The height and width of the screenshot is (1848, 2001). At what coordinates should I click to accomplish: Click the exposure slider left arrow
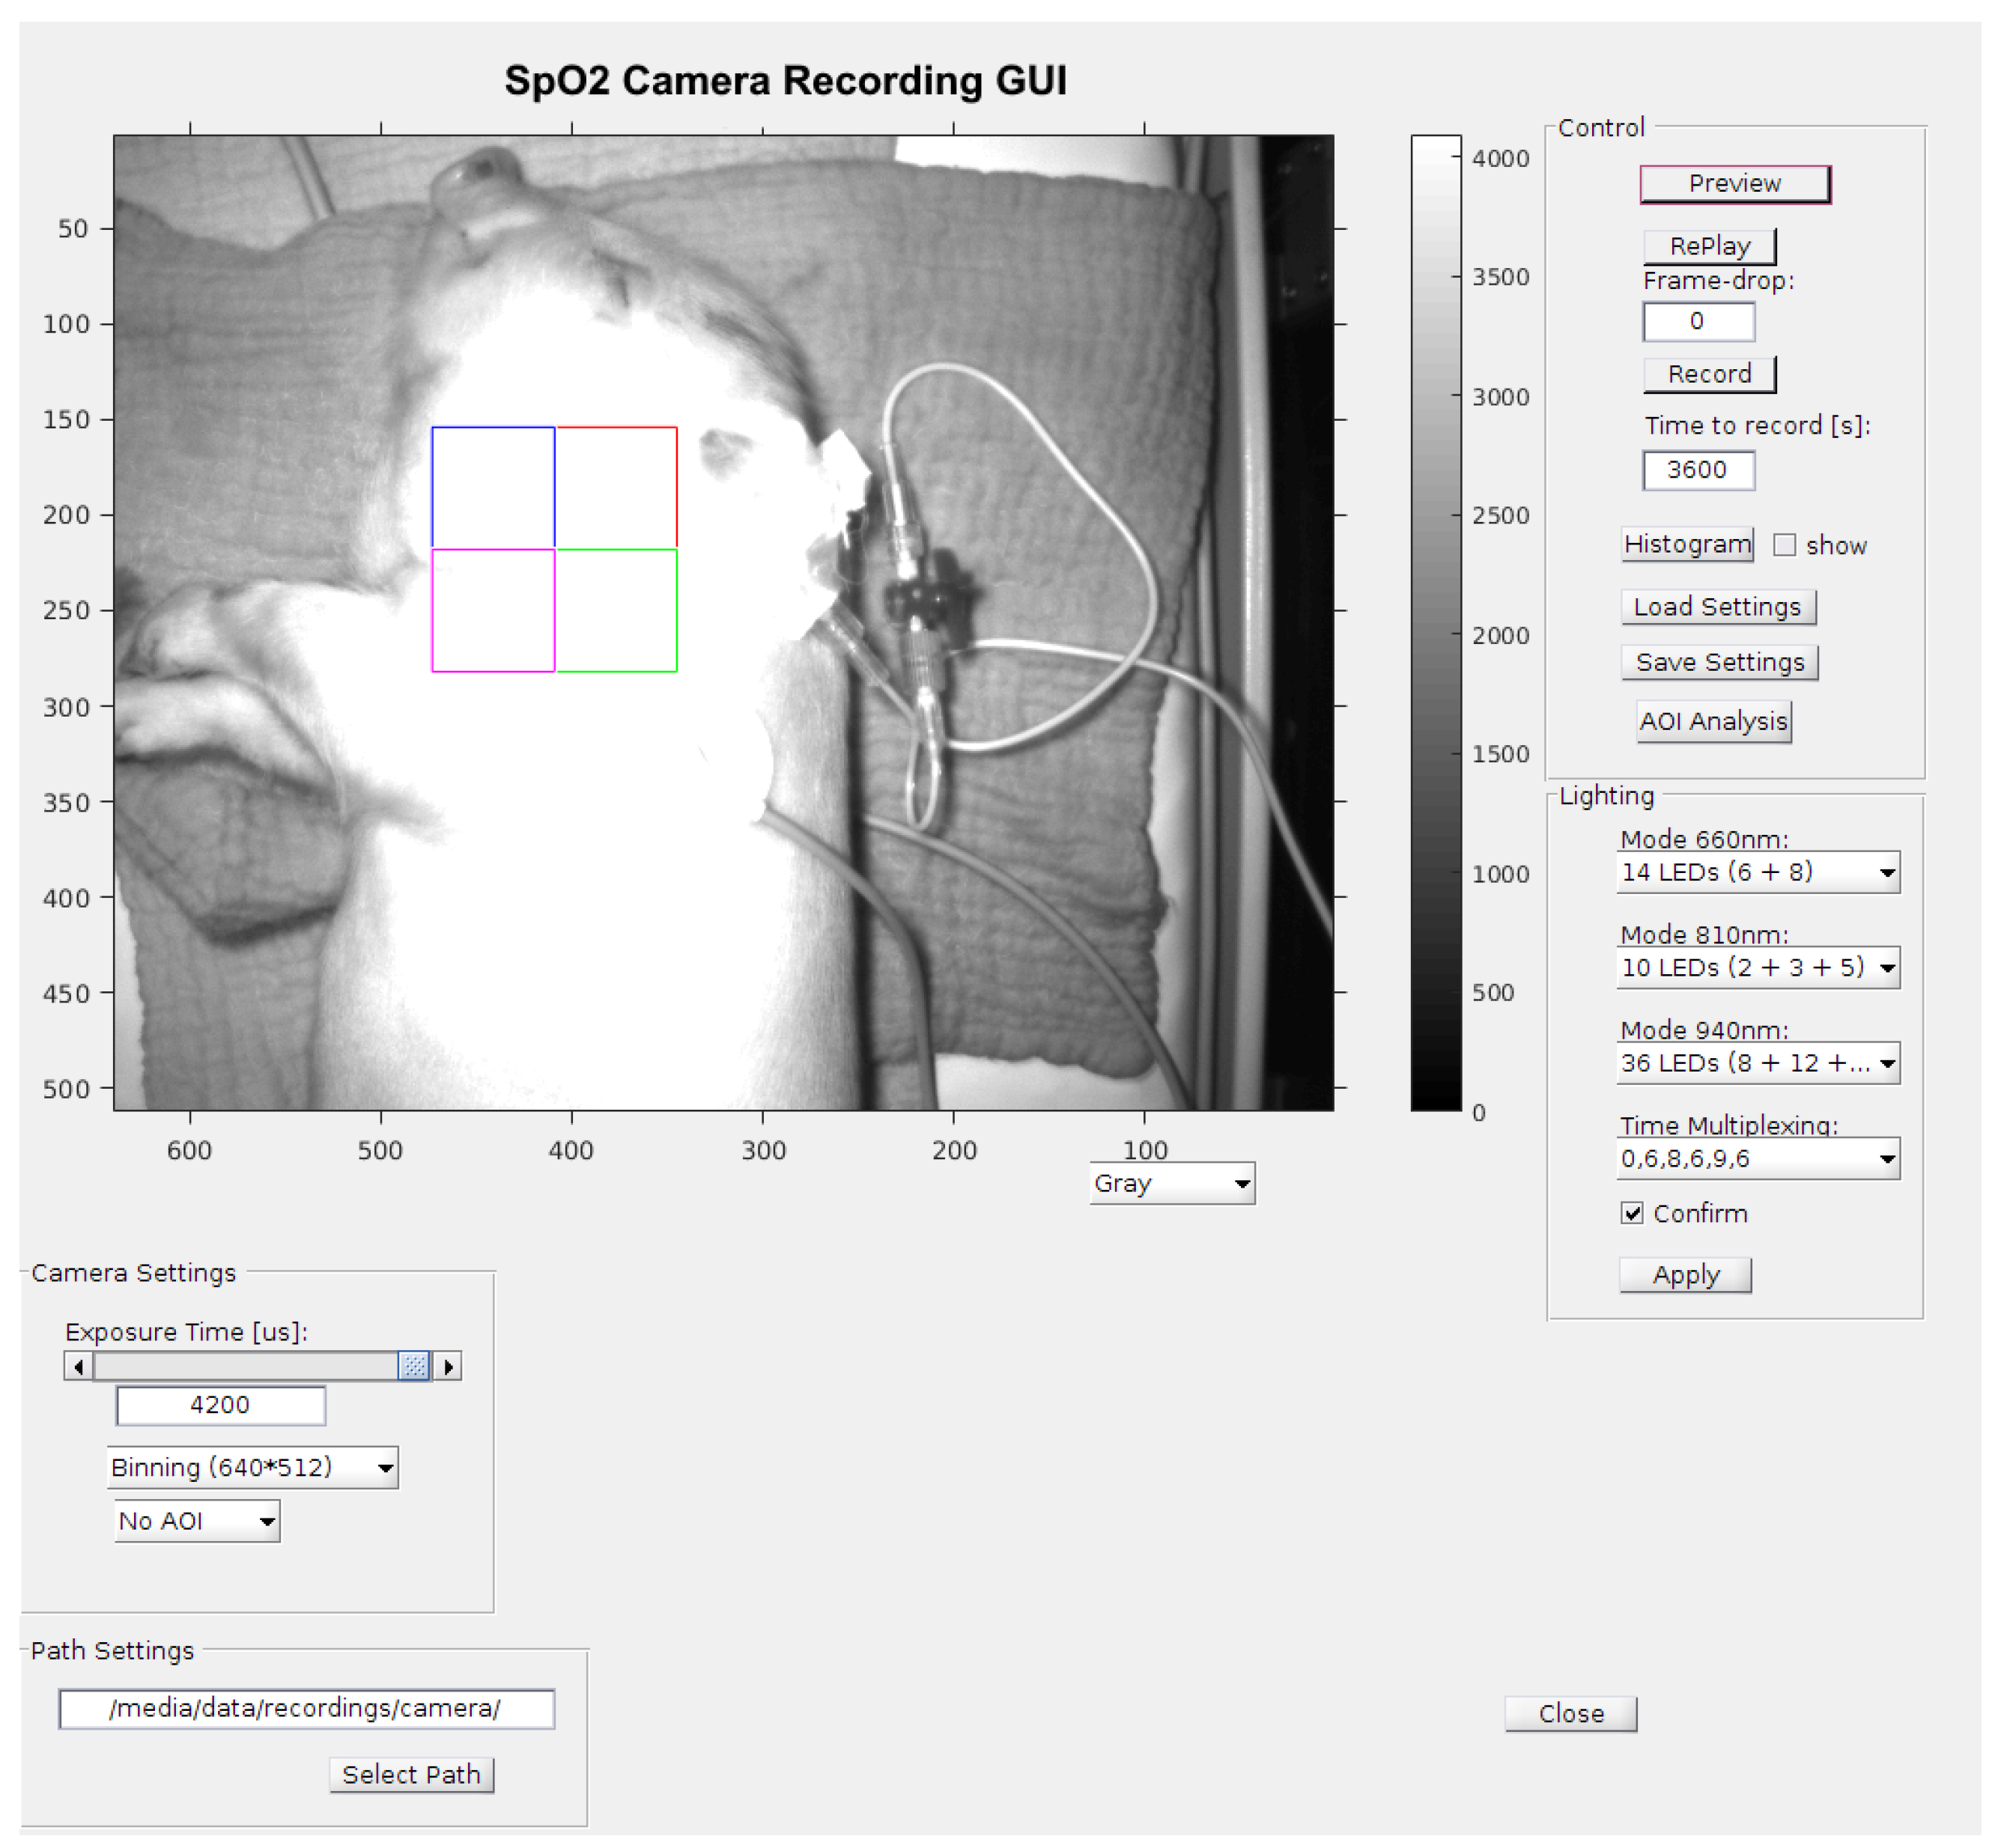click(78, 1366)
